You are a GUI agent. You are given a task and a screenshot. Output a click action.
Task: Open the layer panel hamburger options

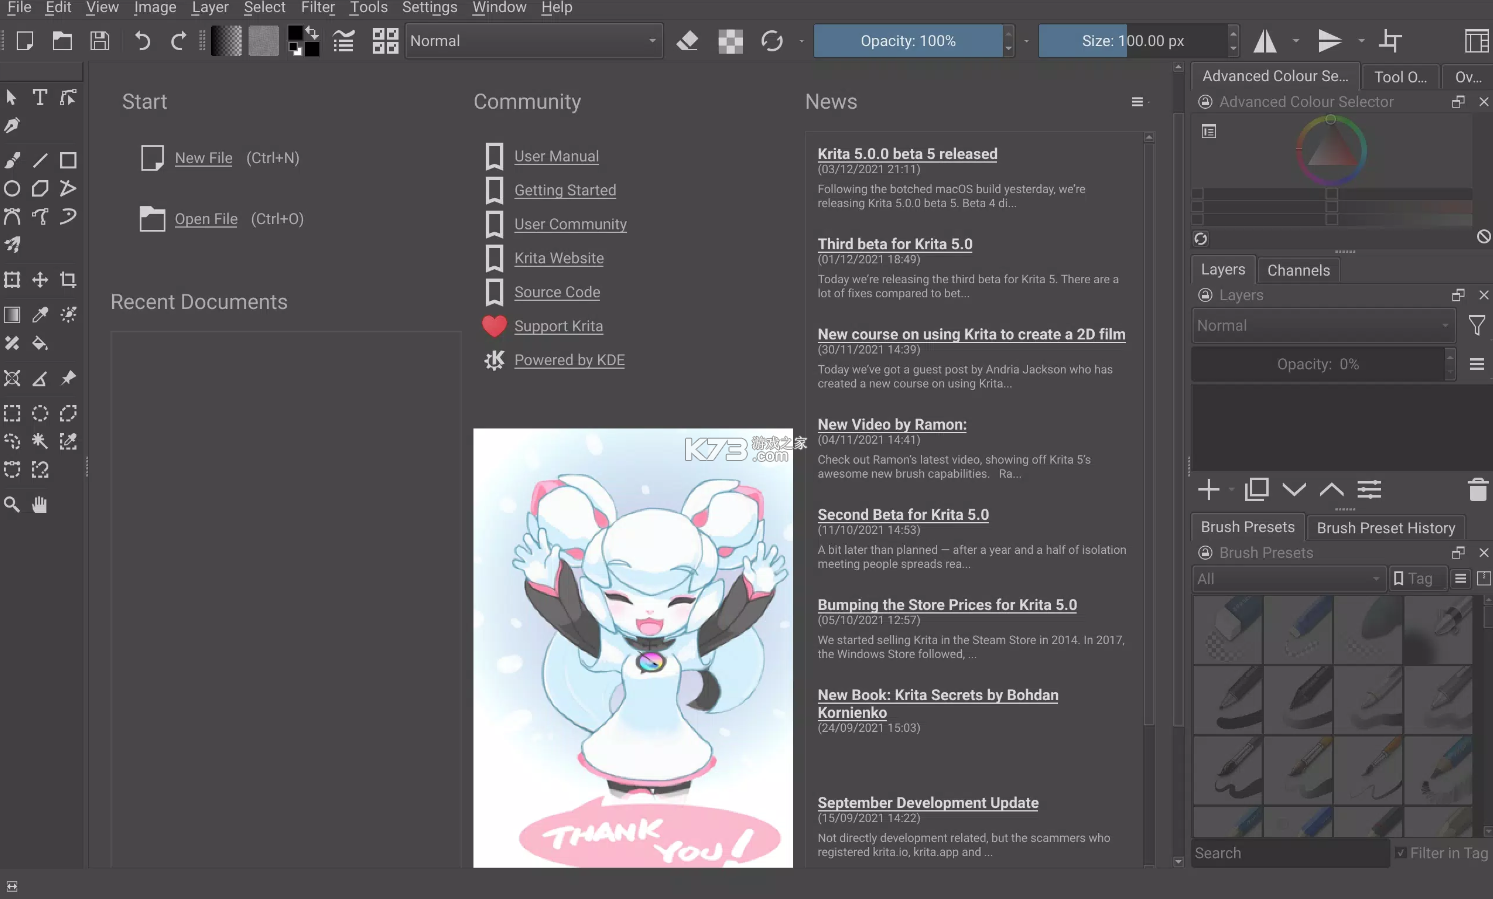[1477, 365]
